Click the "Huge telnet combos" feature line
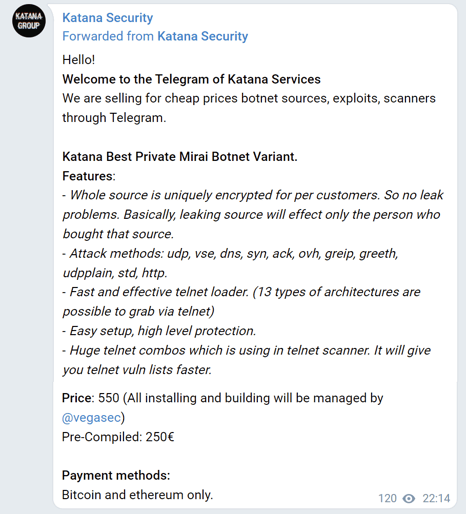This screenshot has height=514, width=466. click(247, 360)
